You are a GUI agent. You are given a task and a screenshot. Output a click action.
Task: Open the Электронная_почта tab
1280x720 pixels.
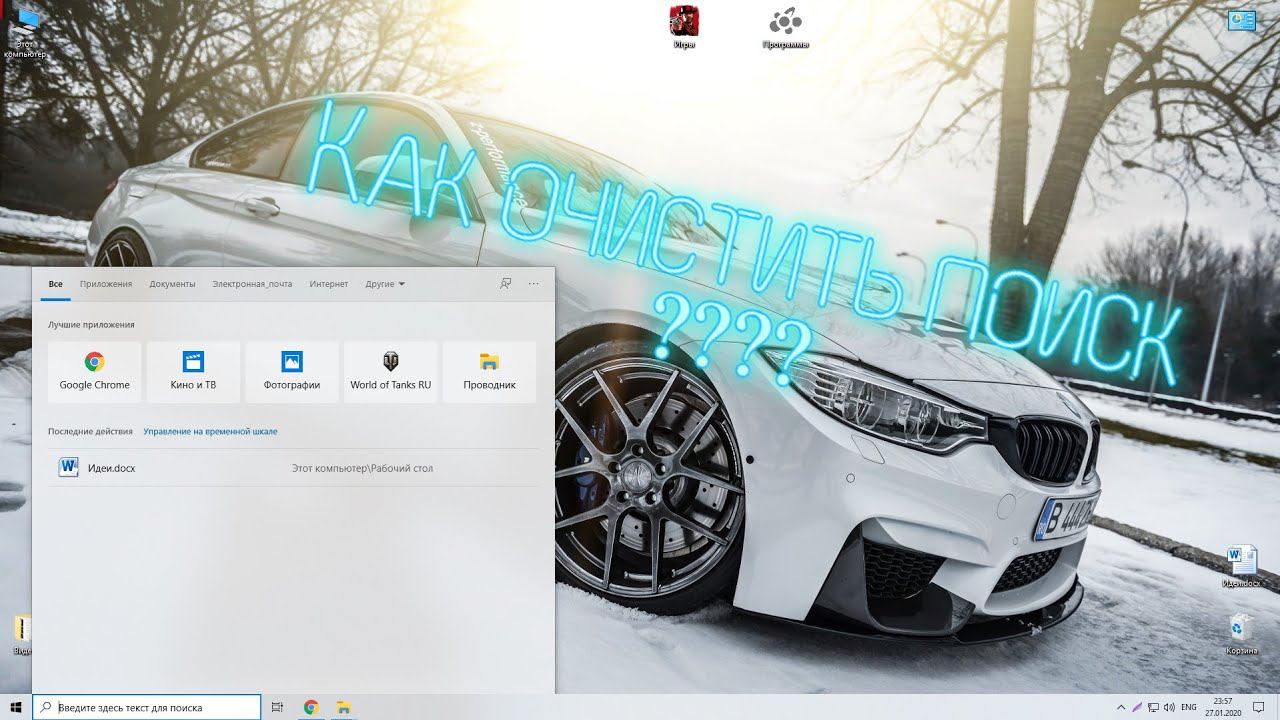pyautogui.click(x=252, y=284)
